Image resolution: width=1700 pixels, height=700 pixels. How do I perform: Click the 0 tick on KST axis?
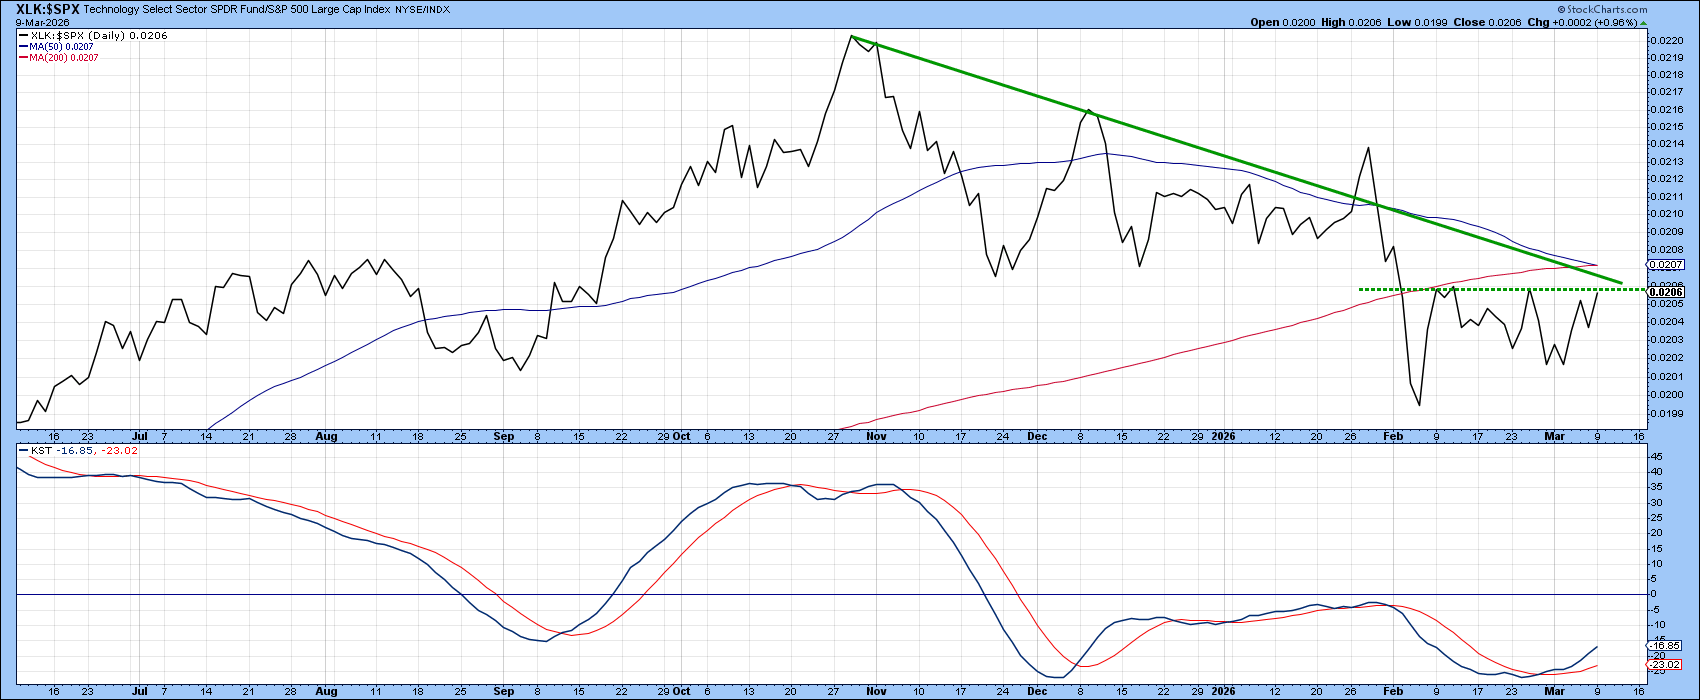pyautogui.click(x=1653, y=594)
